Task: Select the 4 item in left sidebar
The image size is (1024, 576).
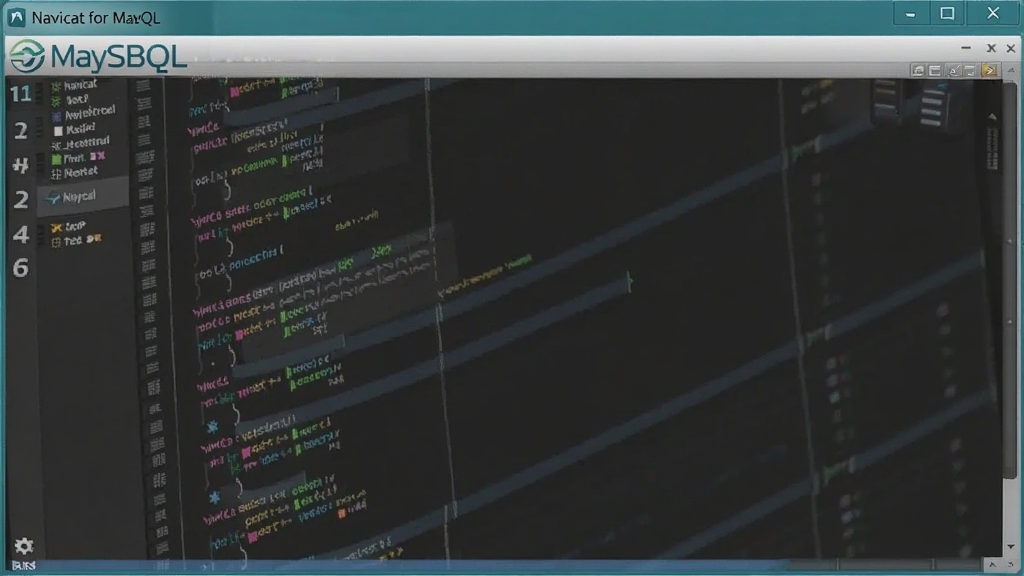Action: pos(20,234)
